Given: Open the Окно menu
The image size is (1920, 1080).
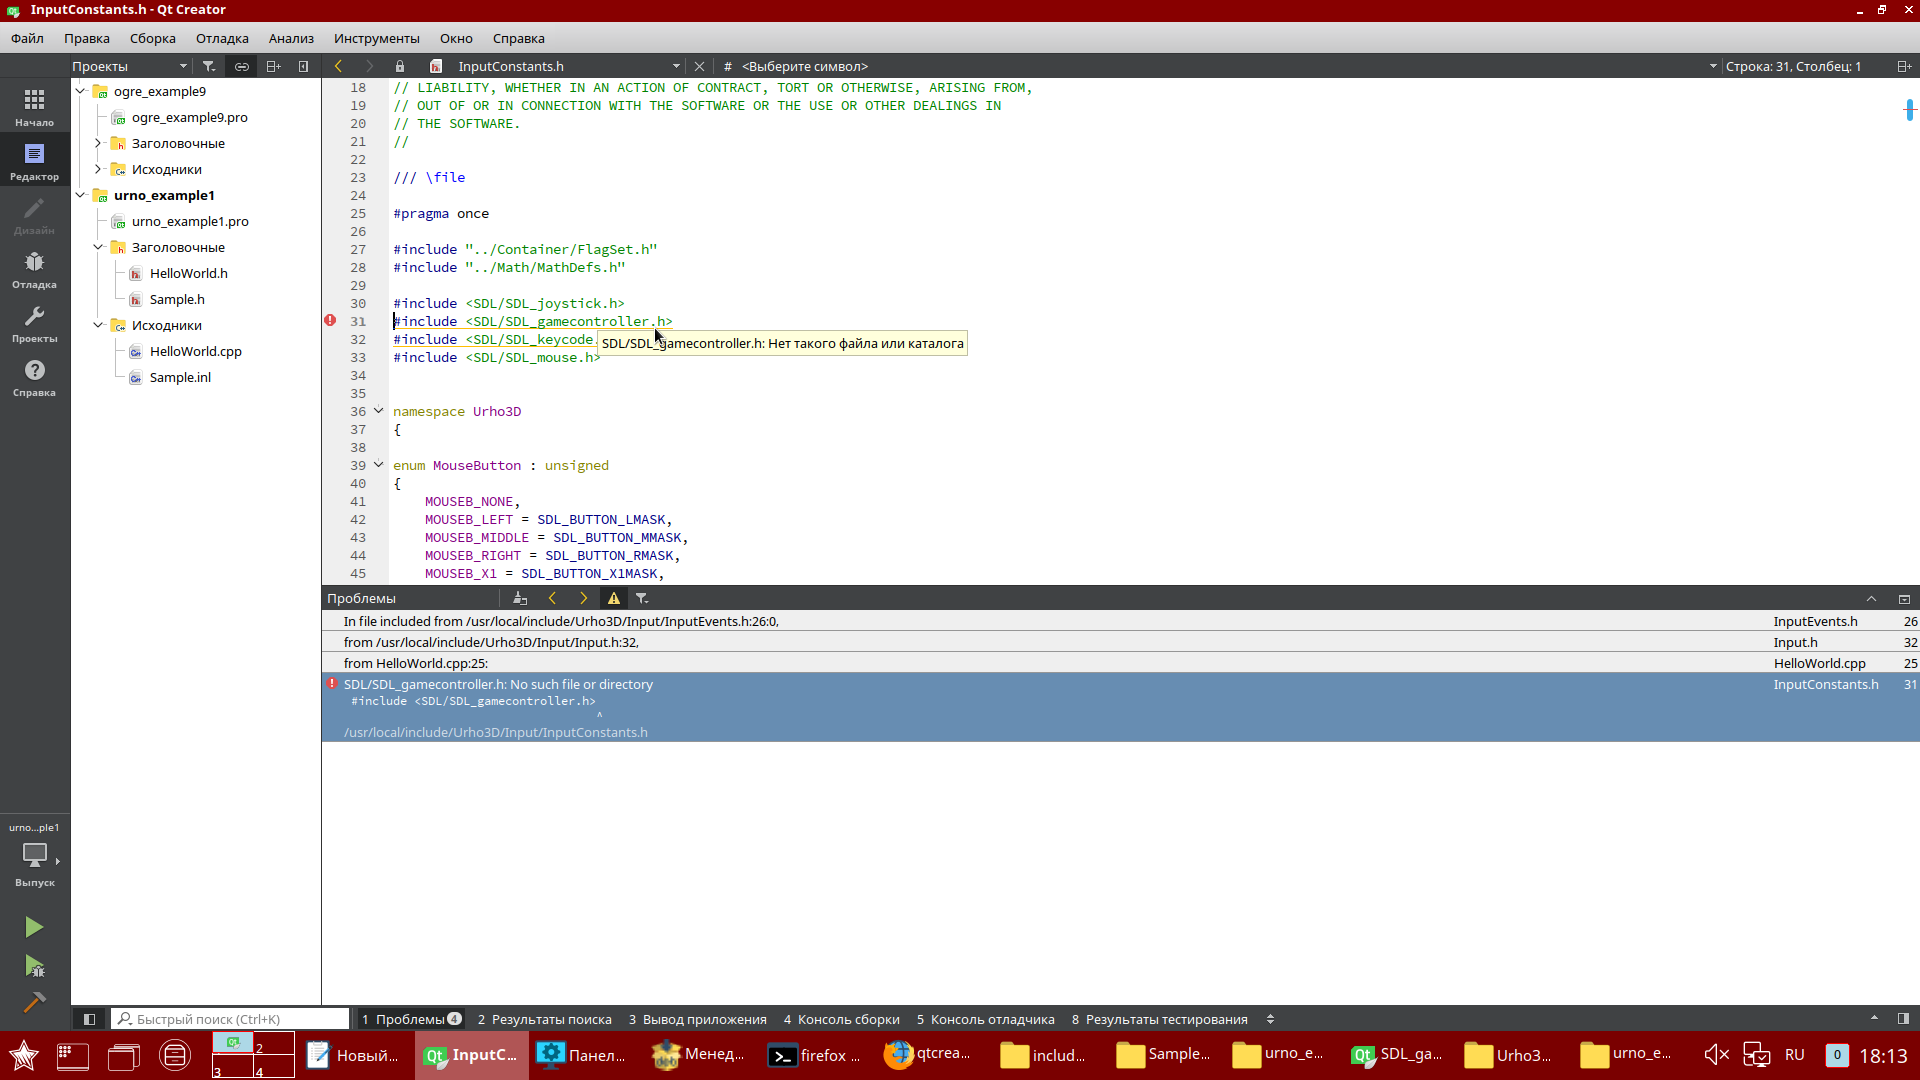Looking at the screenshot, I should 456,38.
